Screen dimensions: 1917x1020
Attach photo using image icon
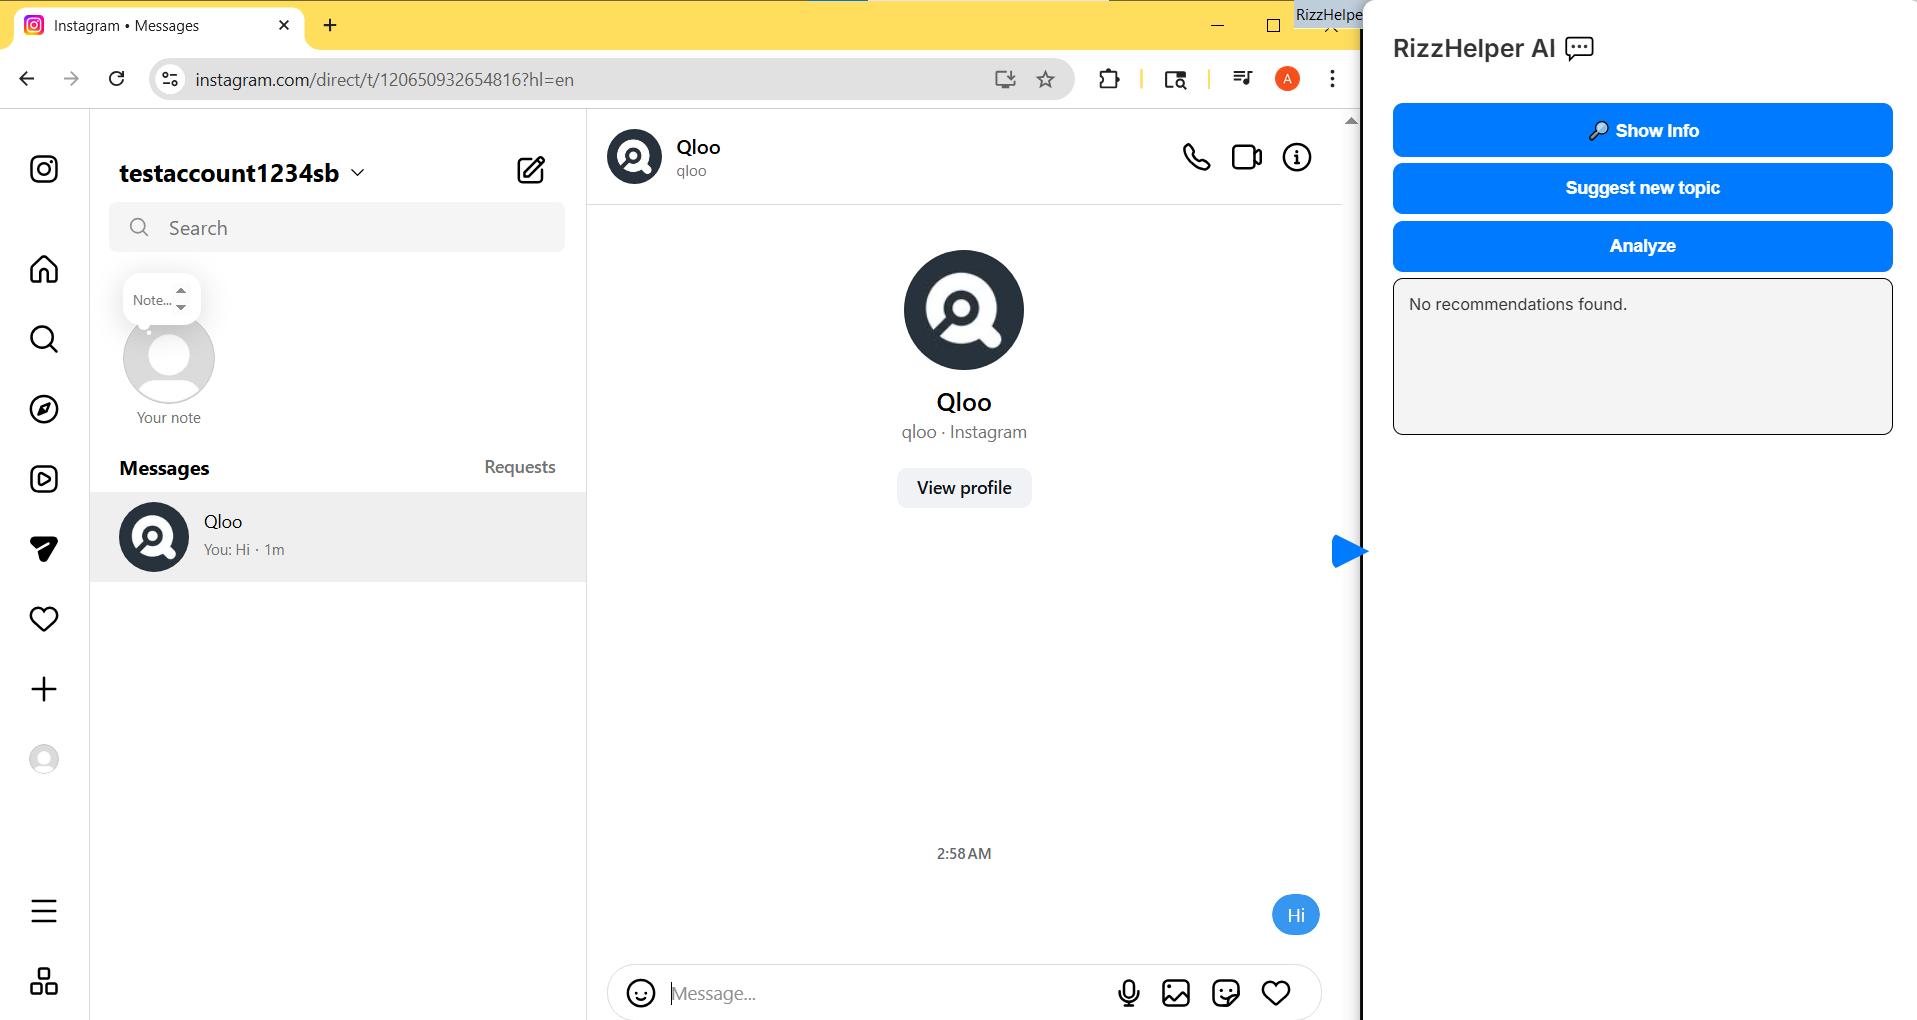(x=1176, y=993)
